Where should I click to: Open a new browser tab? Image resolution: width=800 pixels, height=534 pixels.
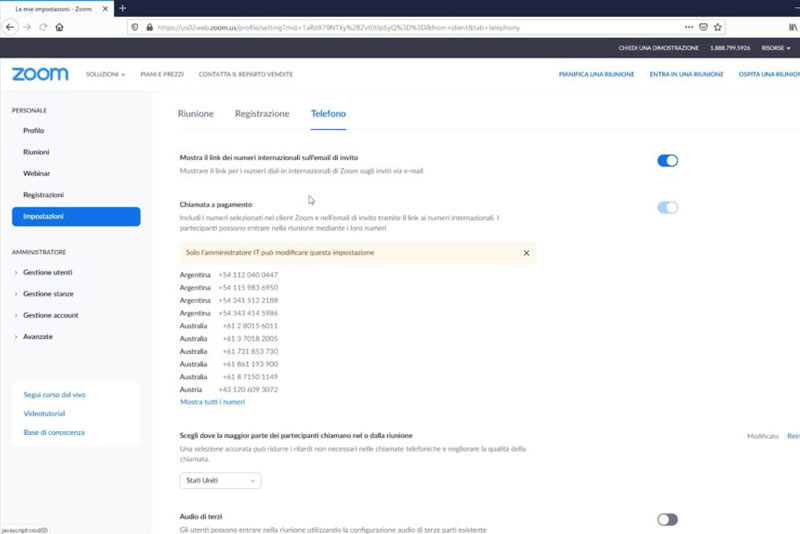point(122,8)
